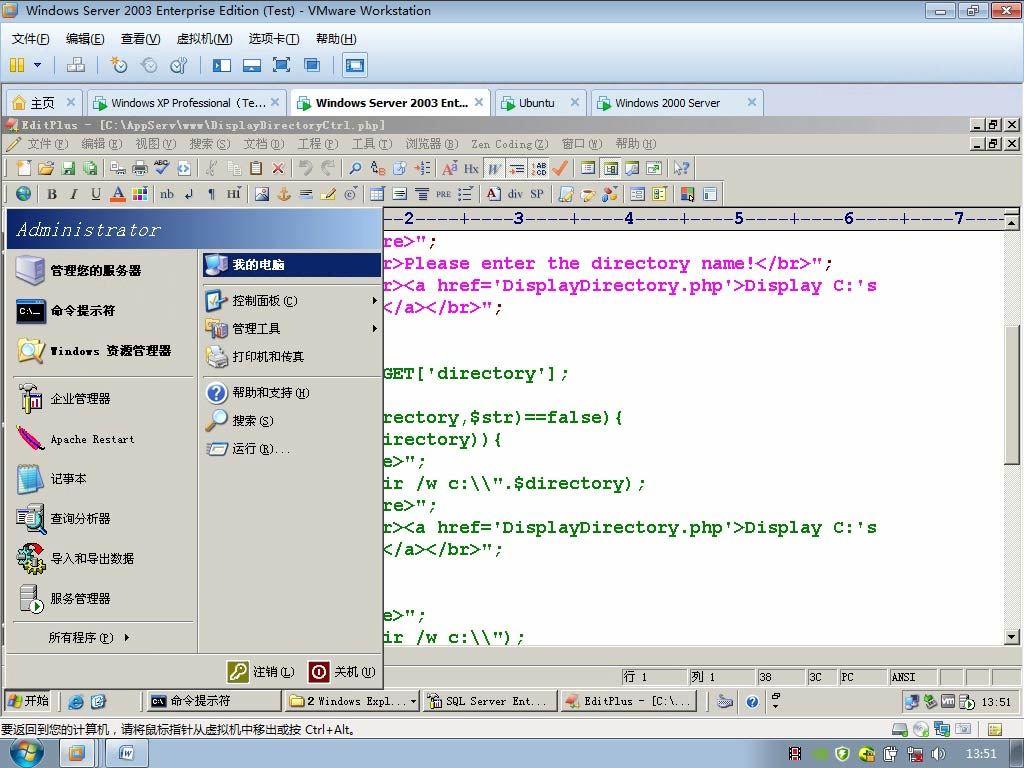Open the font color A dropdown
This screenshot has height=768, width=1024.
pos(118,194)
